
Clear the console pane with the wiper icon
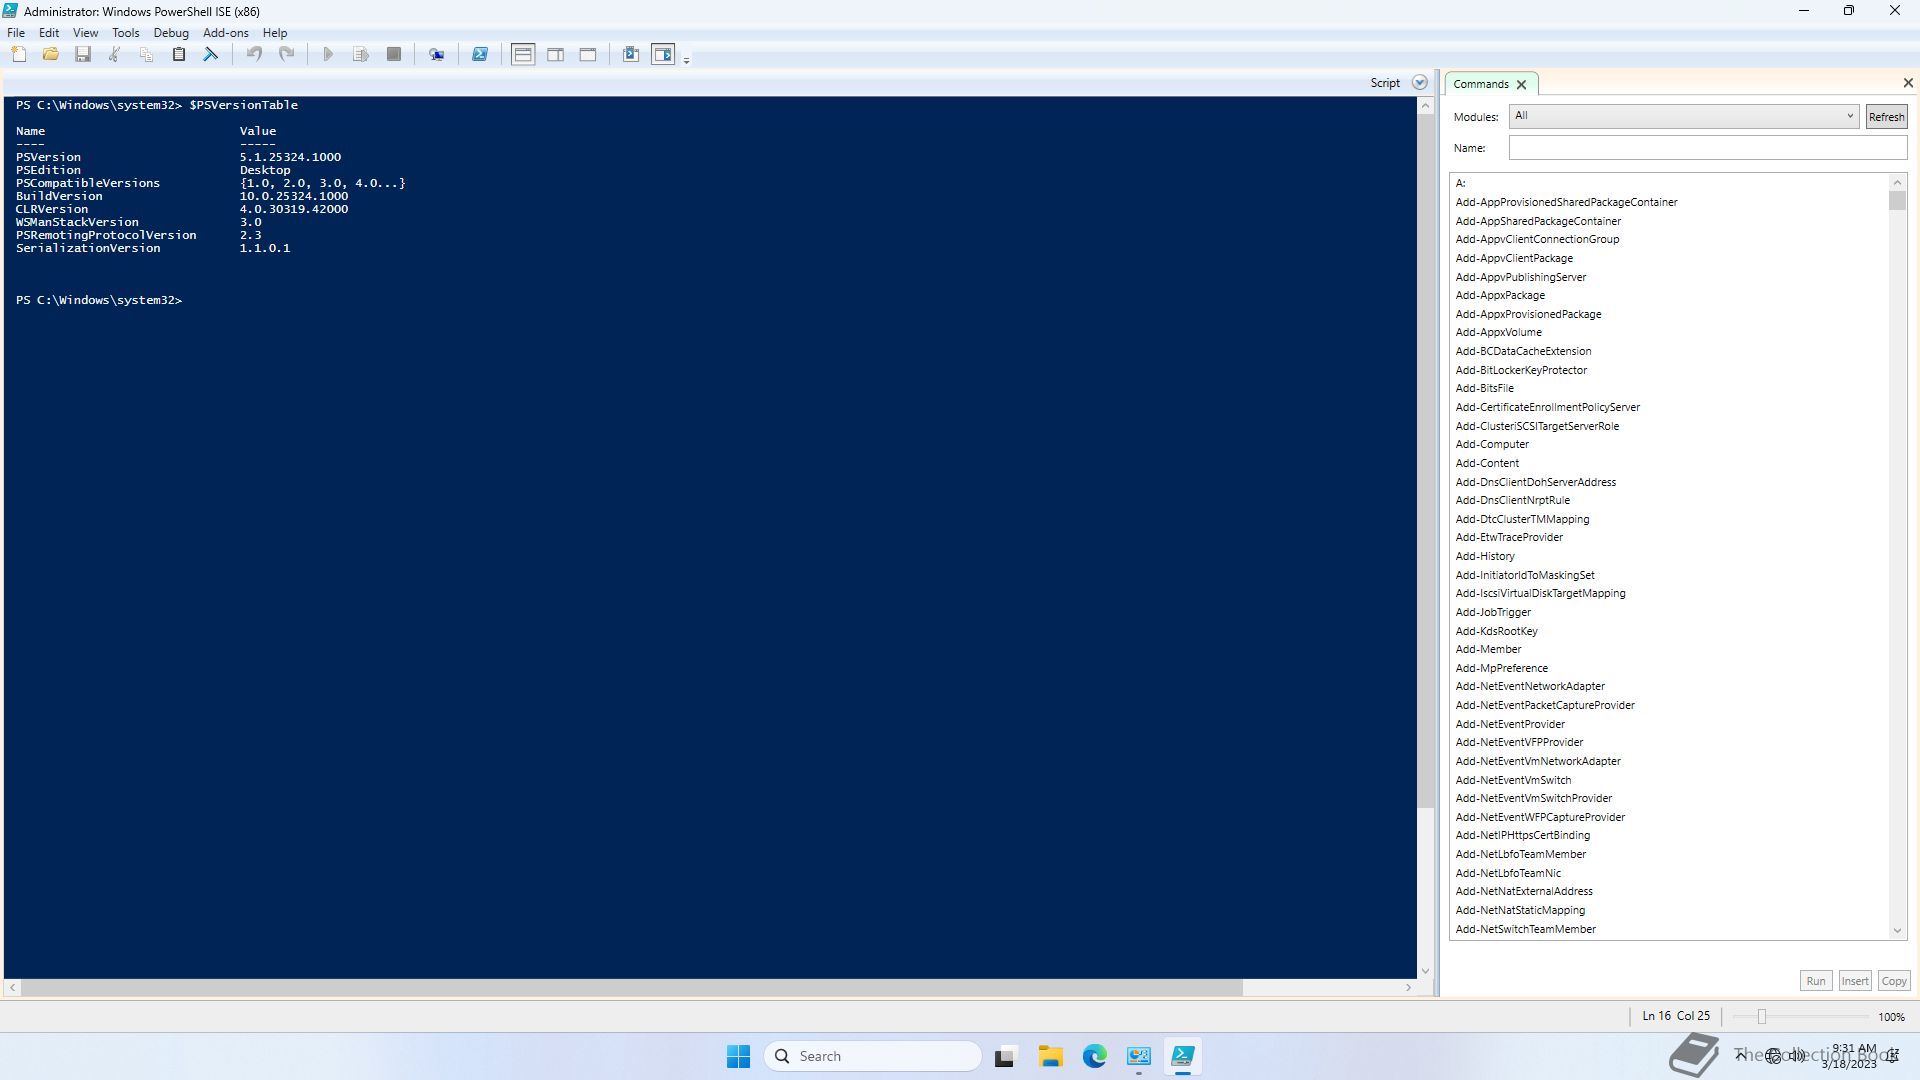(211, 55)
